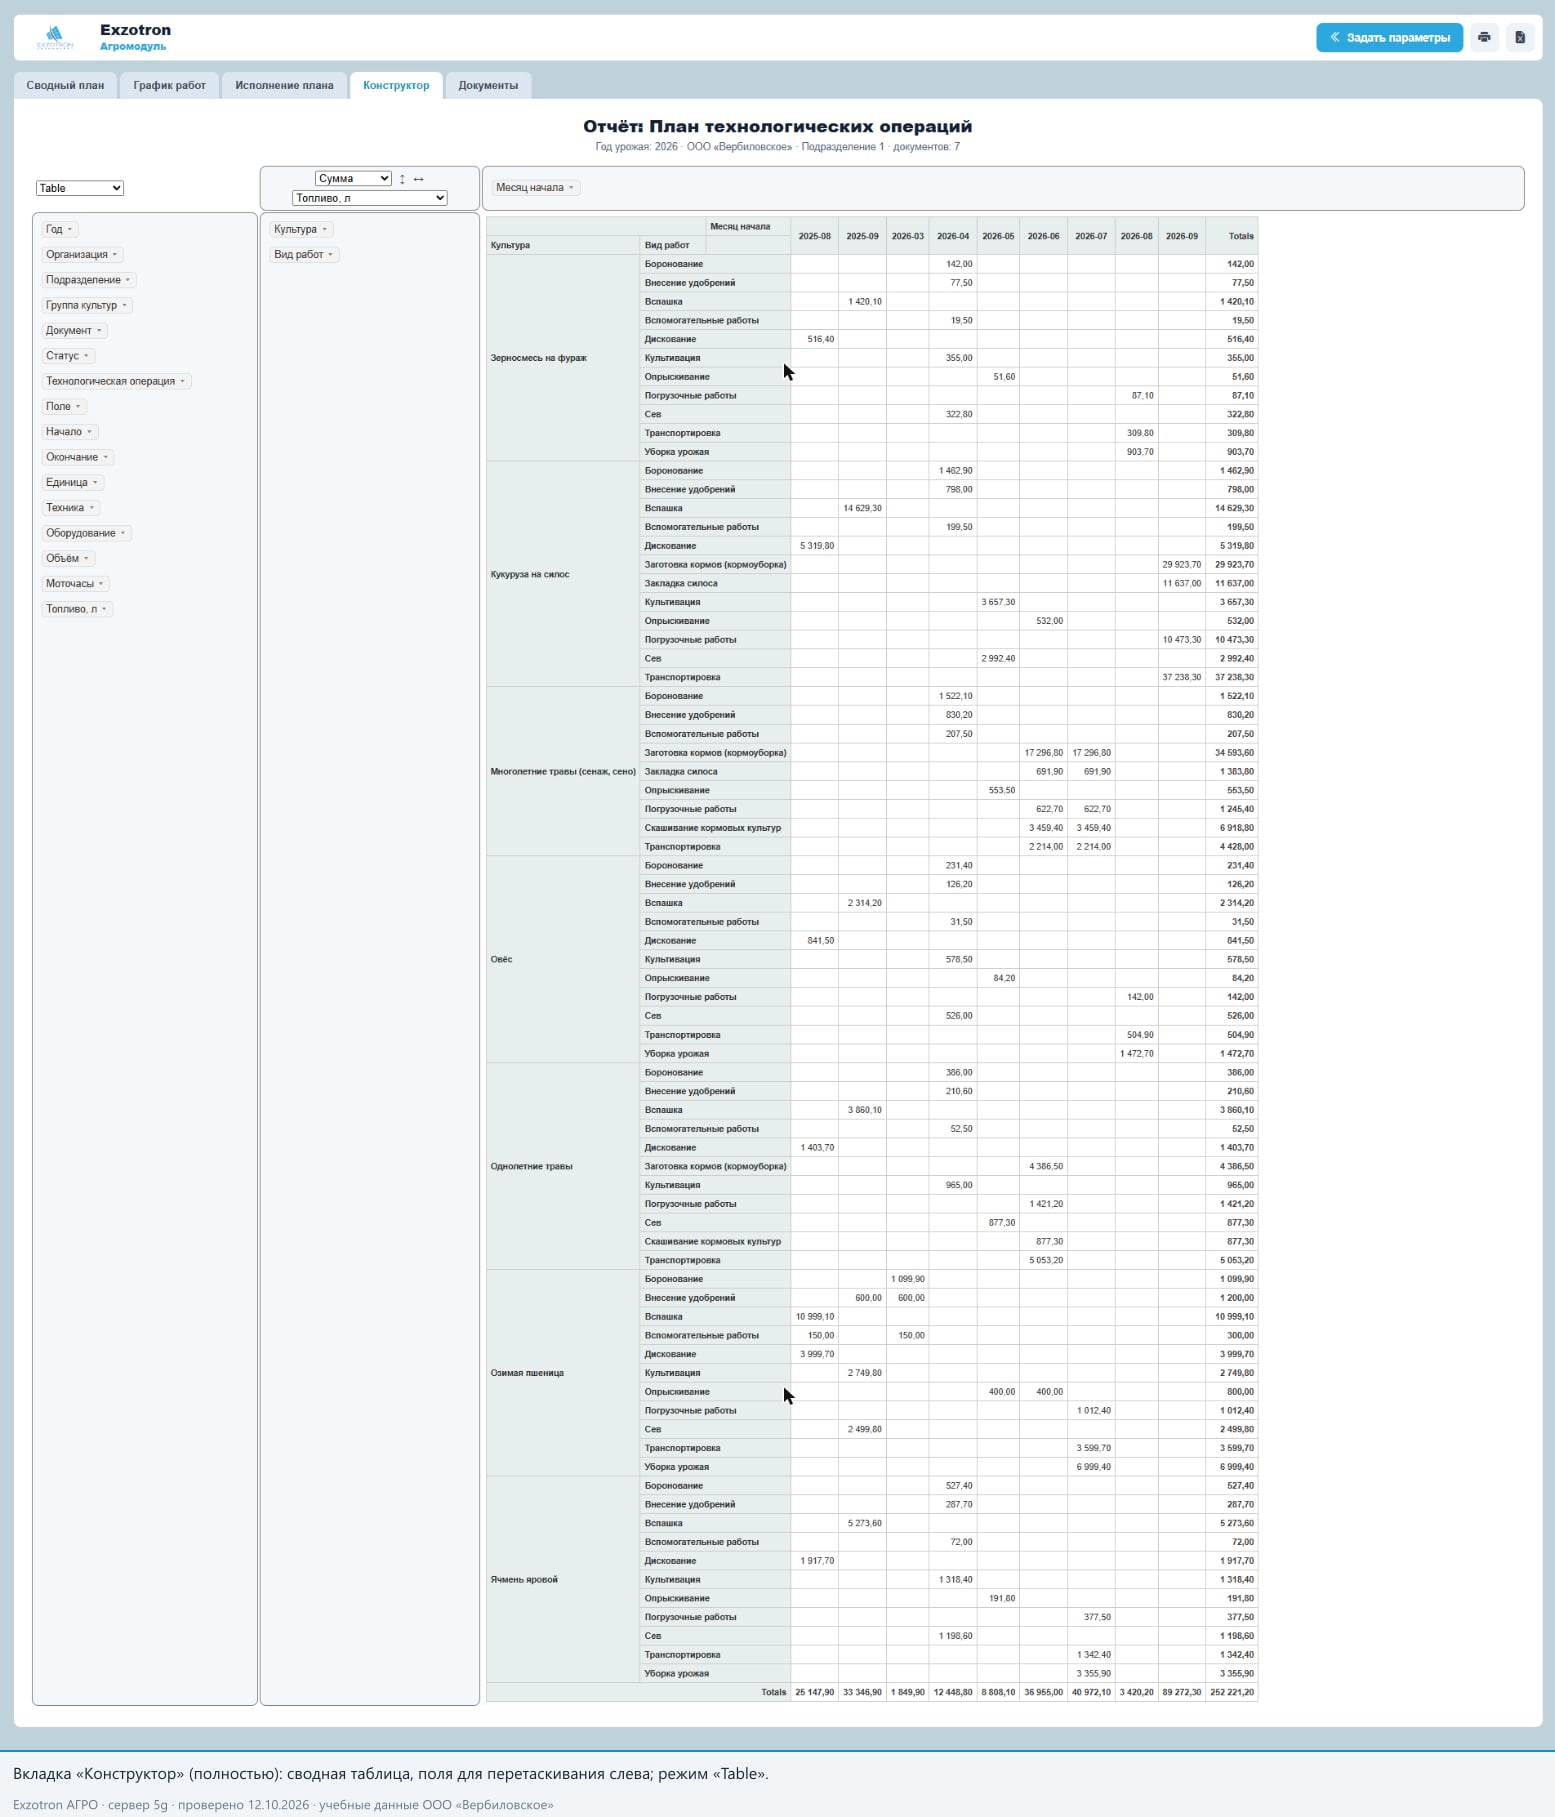
Task: Toggle row sort order with the vertical arrow
Action: [402, 179]
